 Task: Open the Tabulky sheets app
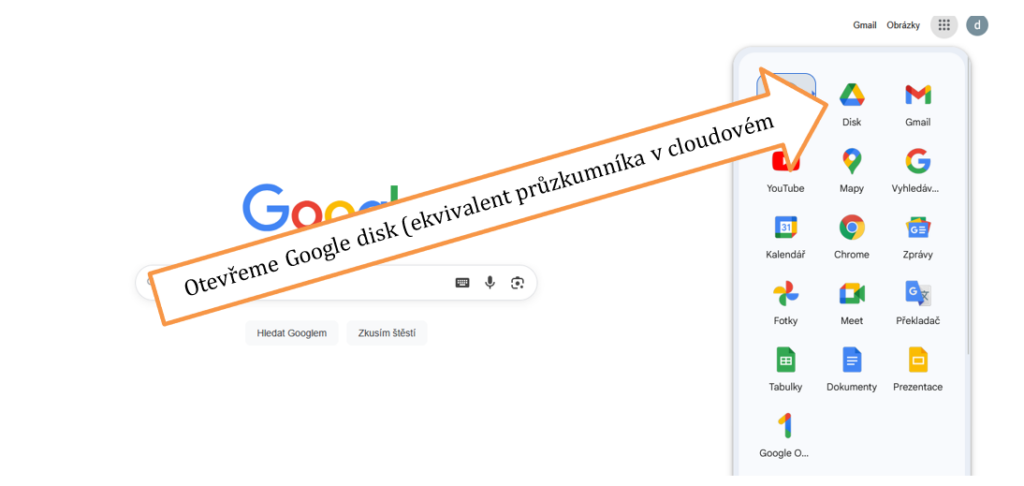tap(786, 370)
